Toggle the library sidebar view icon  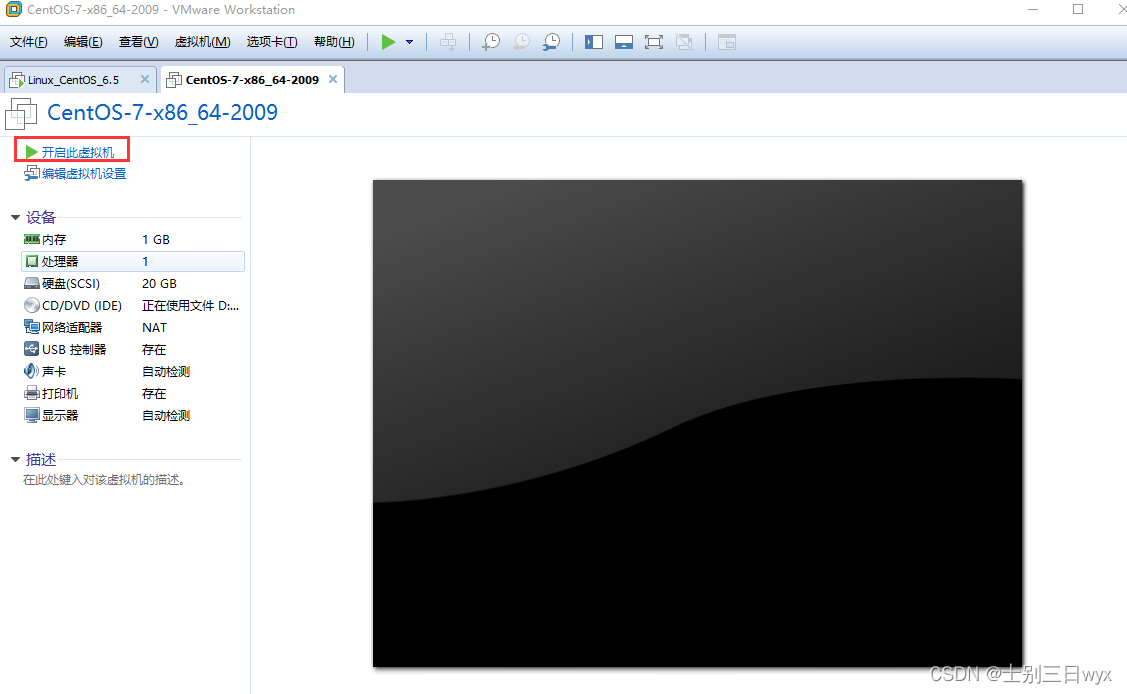tap(594, 42)
